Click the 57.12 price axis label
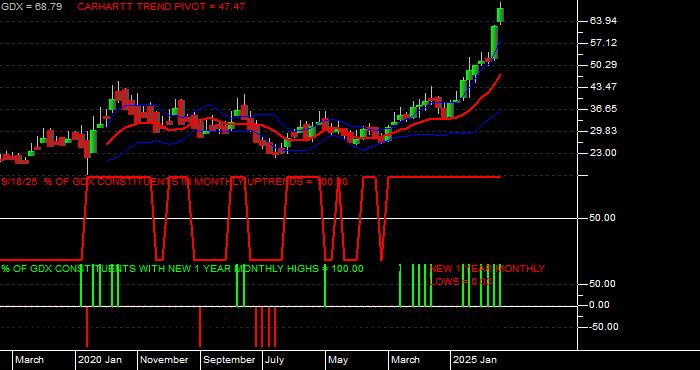The height and width of the screenshot is (370, 700). coord(602,43)
